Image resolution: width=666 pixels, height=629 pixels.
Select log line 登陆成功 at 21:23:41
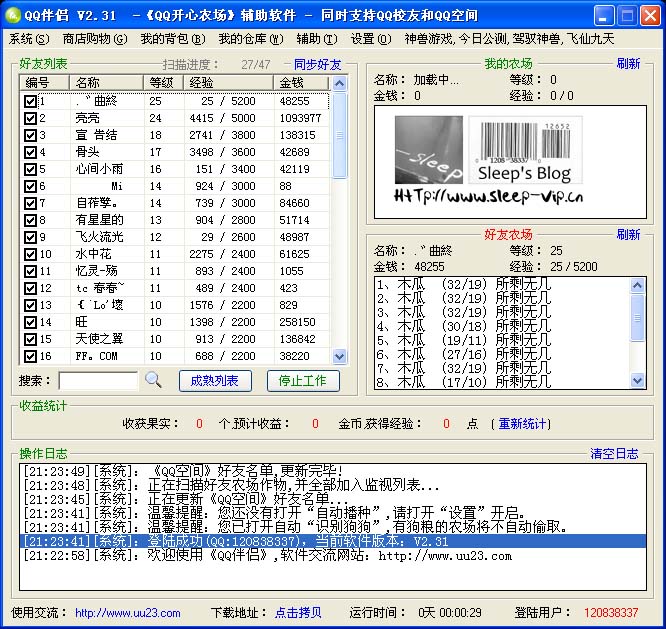coord(333,541)
